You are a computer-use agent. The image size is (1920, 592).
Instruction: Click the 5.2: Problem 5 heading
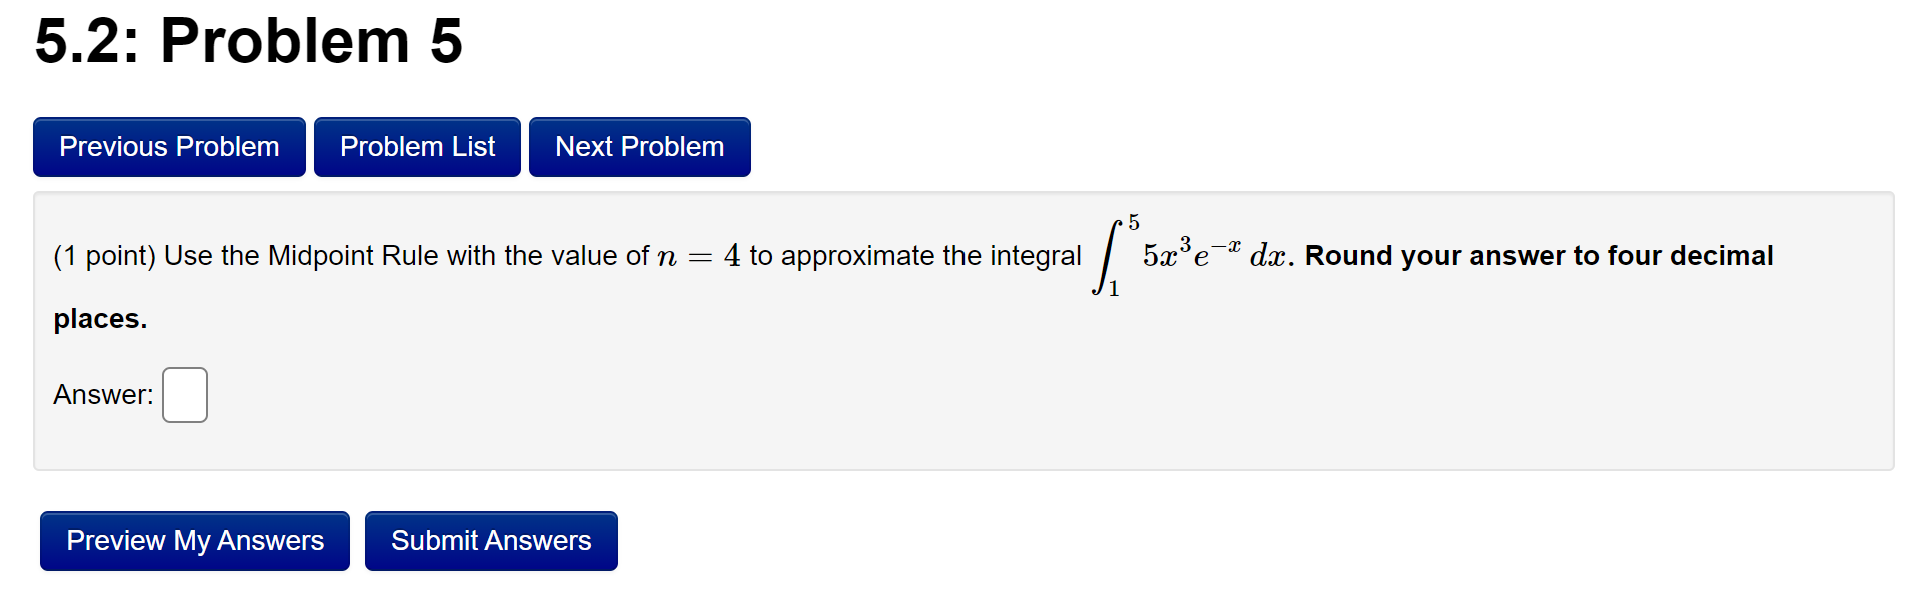248,40
